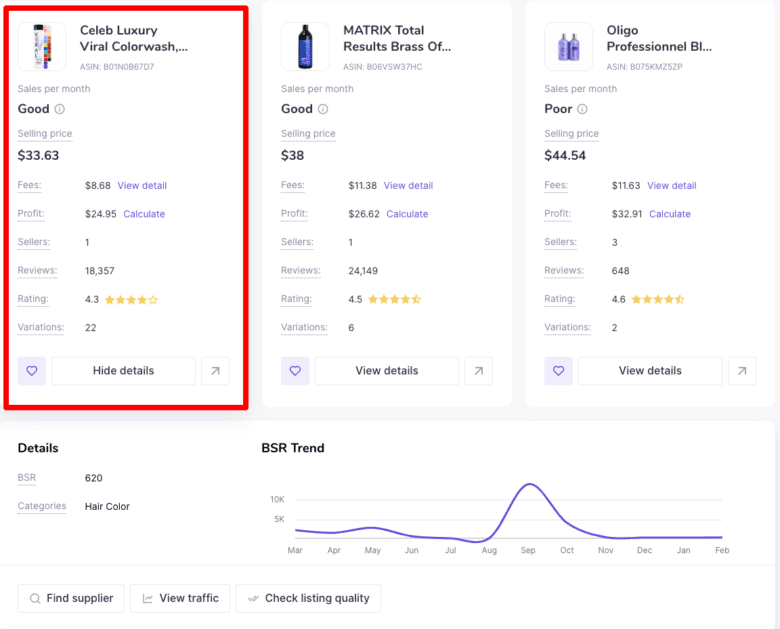
Task: View fee detail for Oligo product
Action: (x=672, y=186)
